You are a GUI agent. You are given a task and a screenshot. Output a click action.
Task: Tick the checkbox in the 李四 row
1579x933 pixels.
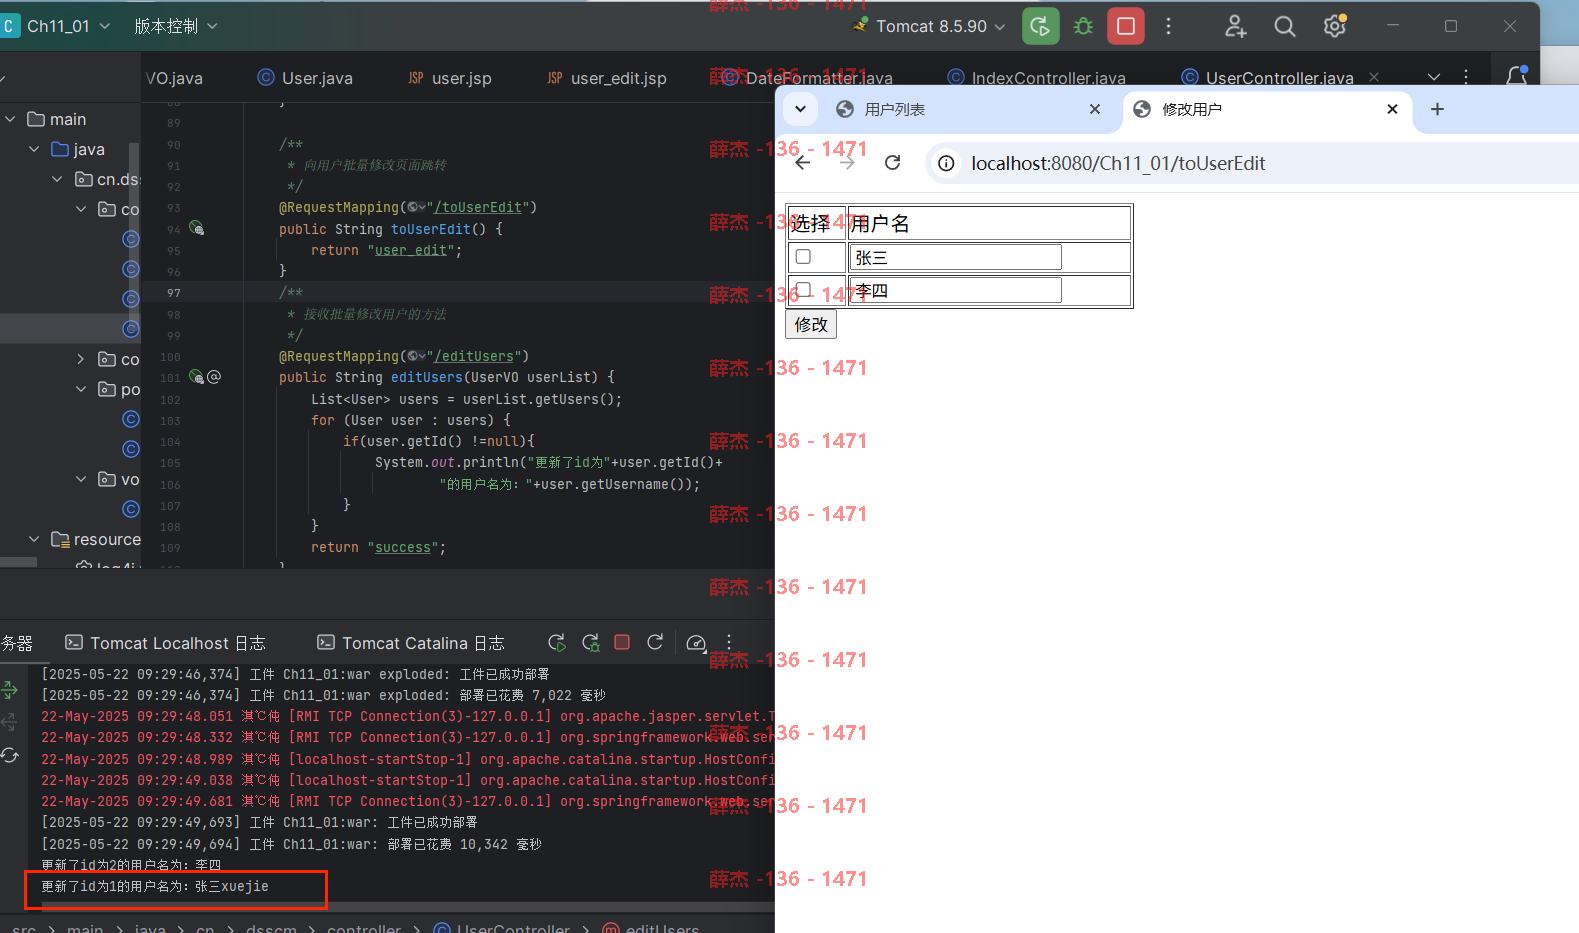(803, 290)
